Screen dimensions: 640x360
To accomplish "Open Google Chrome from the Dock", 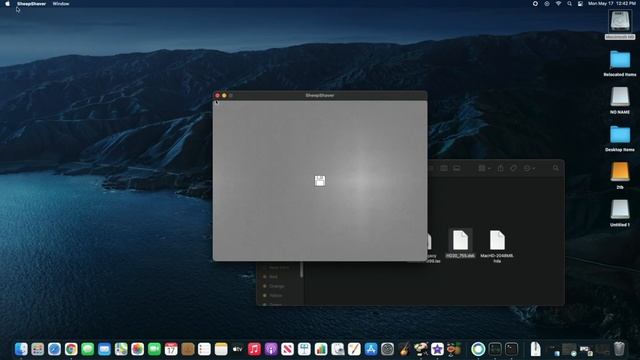I will [x=71, y=349].
